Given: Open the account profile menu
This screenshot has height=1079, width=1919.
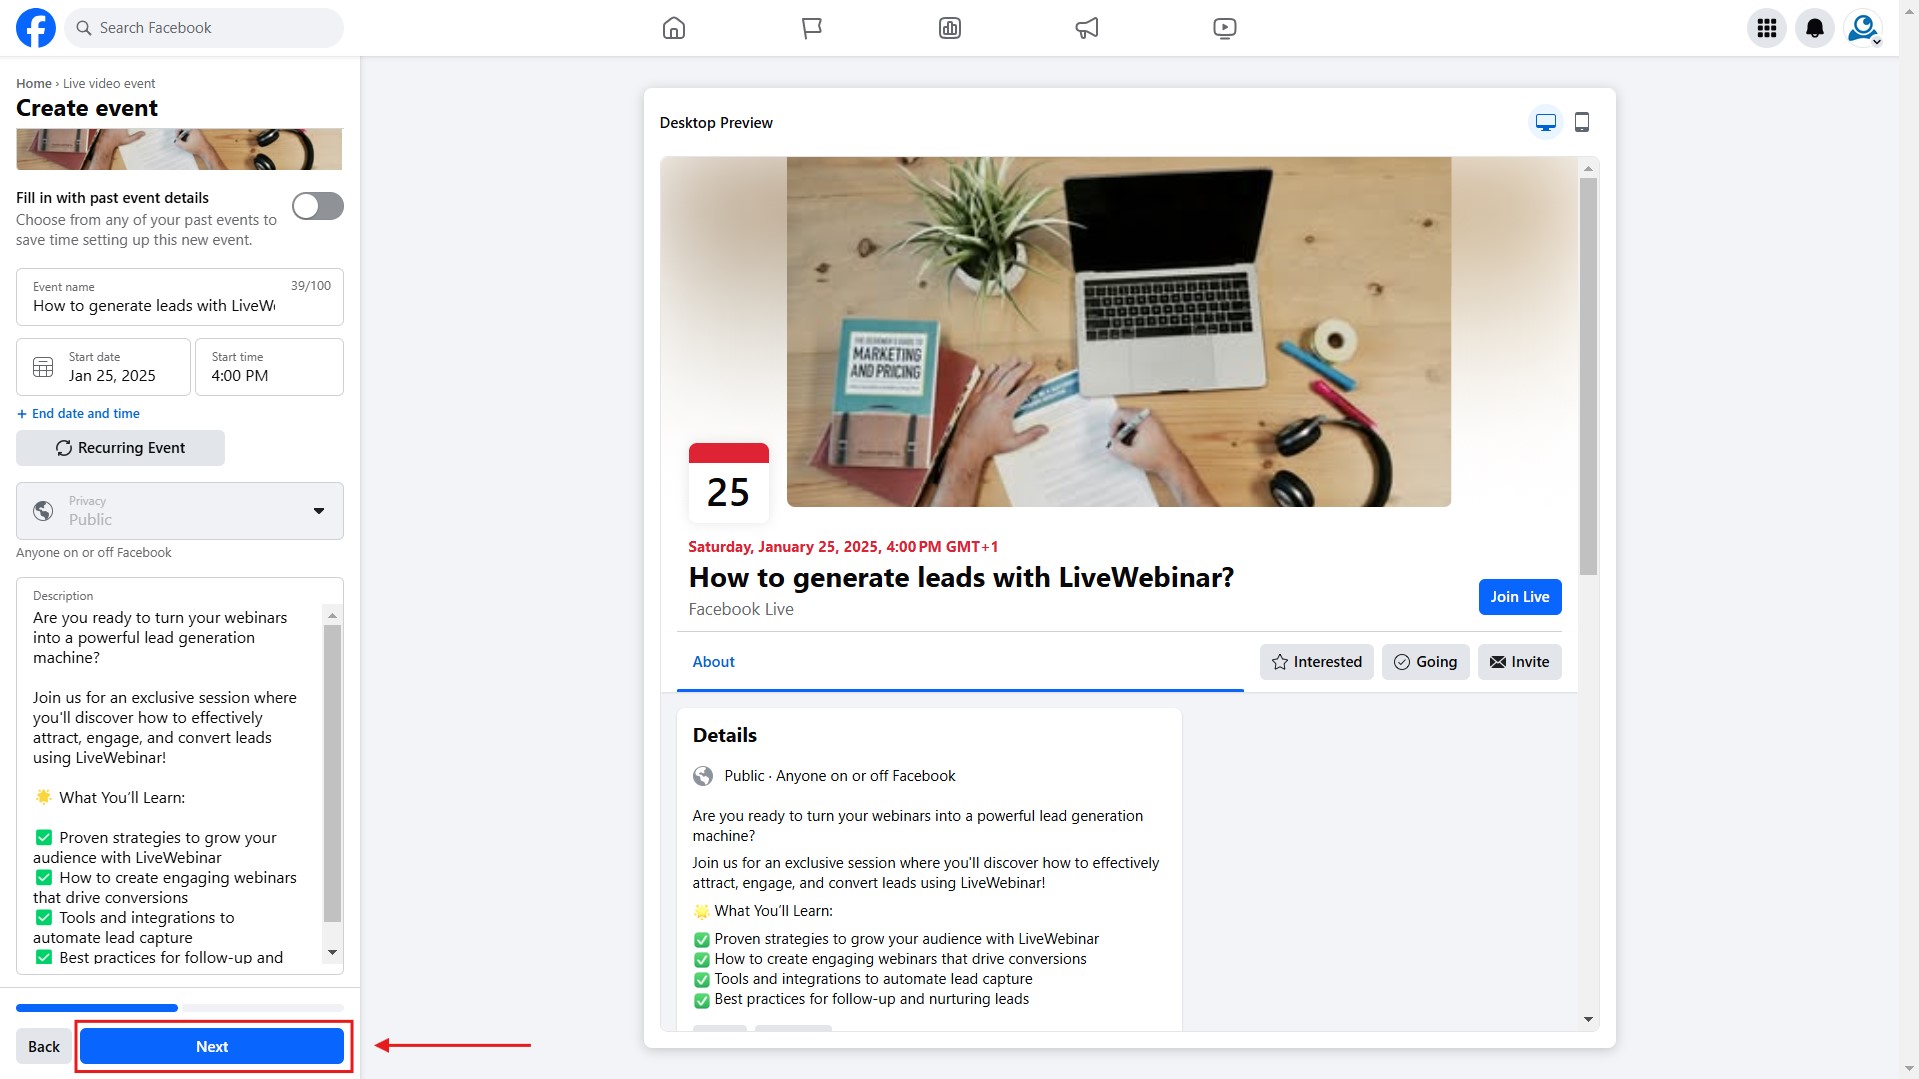Looking at the screenshot, I should 1862,28.
